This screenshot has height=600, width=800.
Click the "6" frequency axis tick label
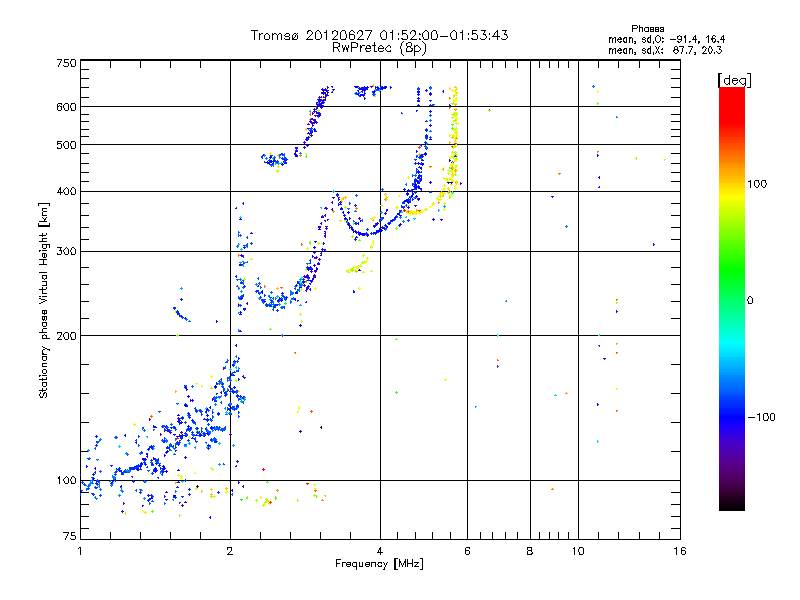tap(467, 551)
